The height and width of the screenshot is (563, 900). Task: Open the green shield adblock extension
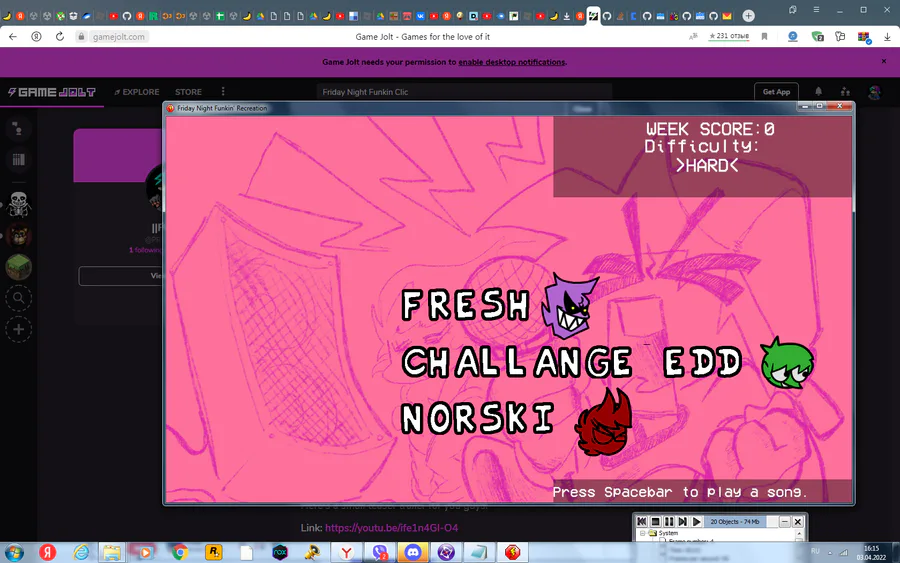(x=817, y=36)
